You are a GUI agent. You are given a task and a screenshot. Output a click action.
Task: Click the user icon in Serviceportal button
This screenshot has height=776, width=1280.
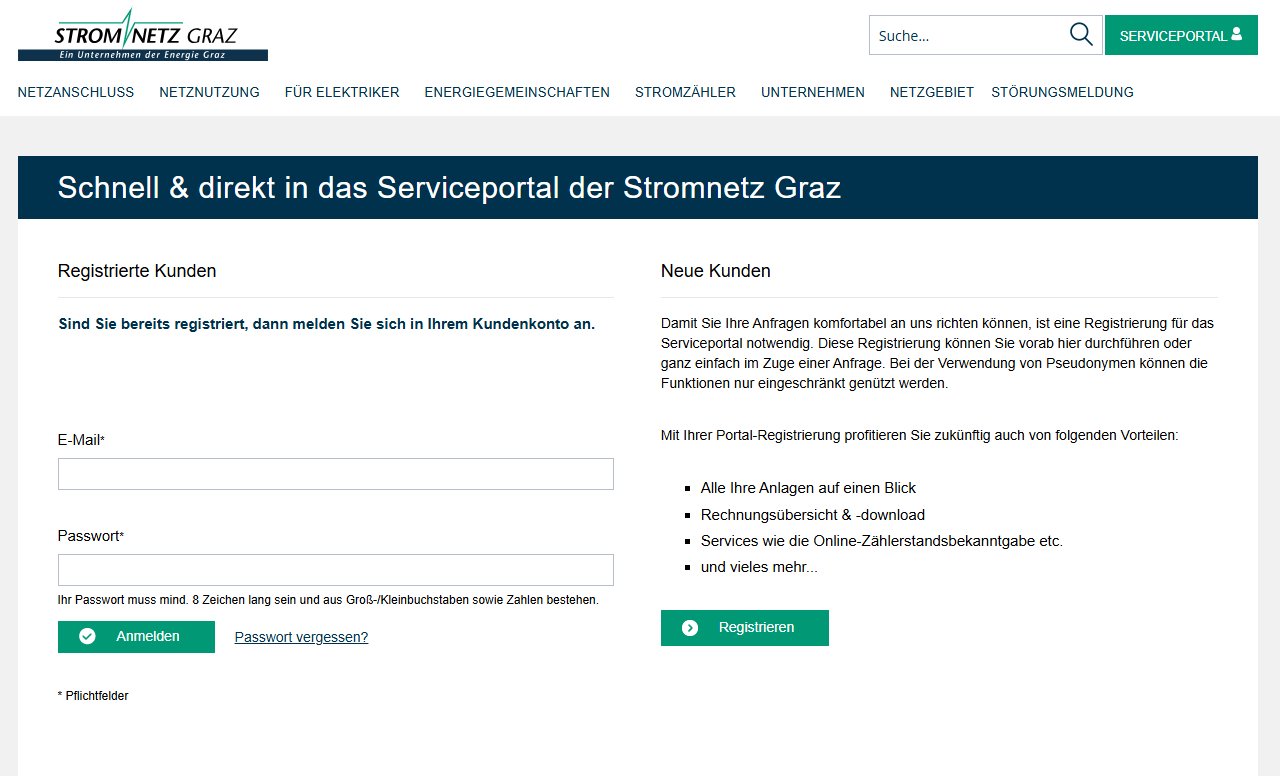tap(1237, 34)
